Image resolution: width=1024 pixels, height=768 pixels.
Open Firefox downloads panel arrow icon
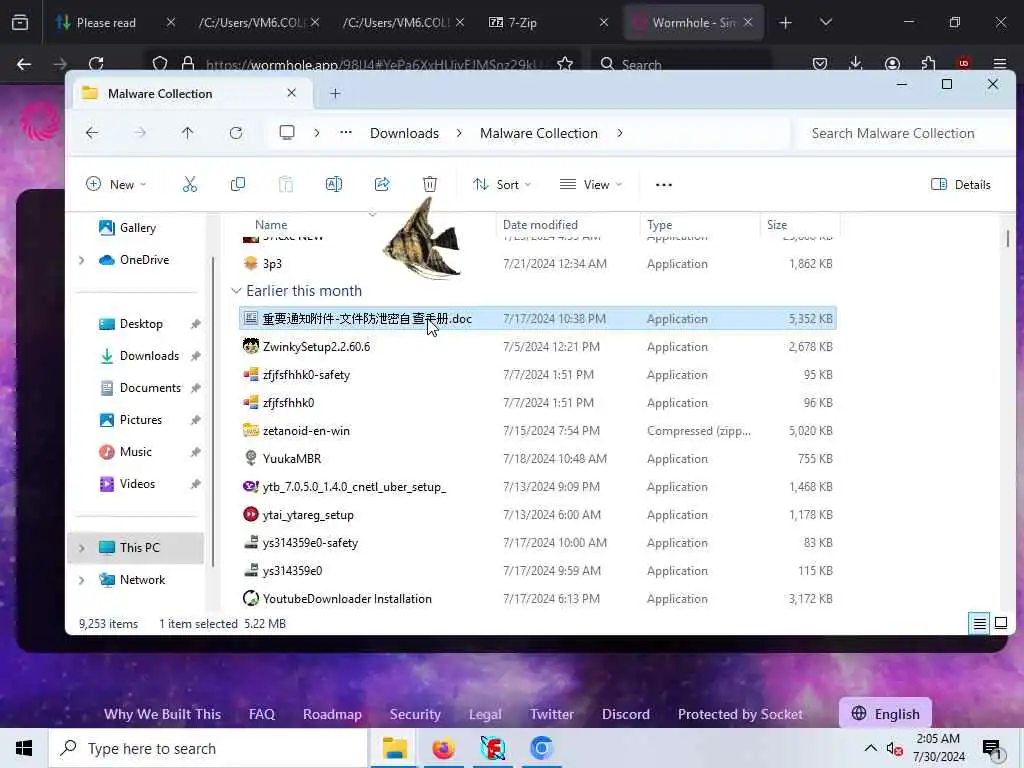tap(856, 63)
